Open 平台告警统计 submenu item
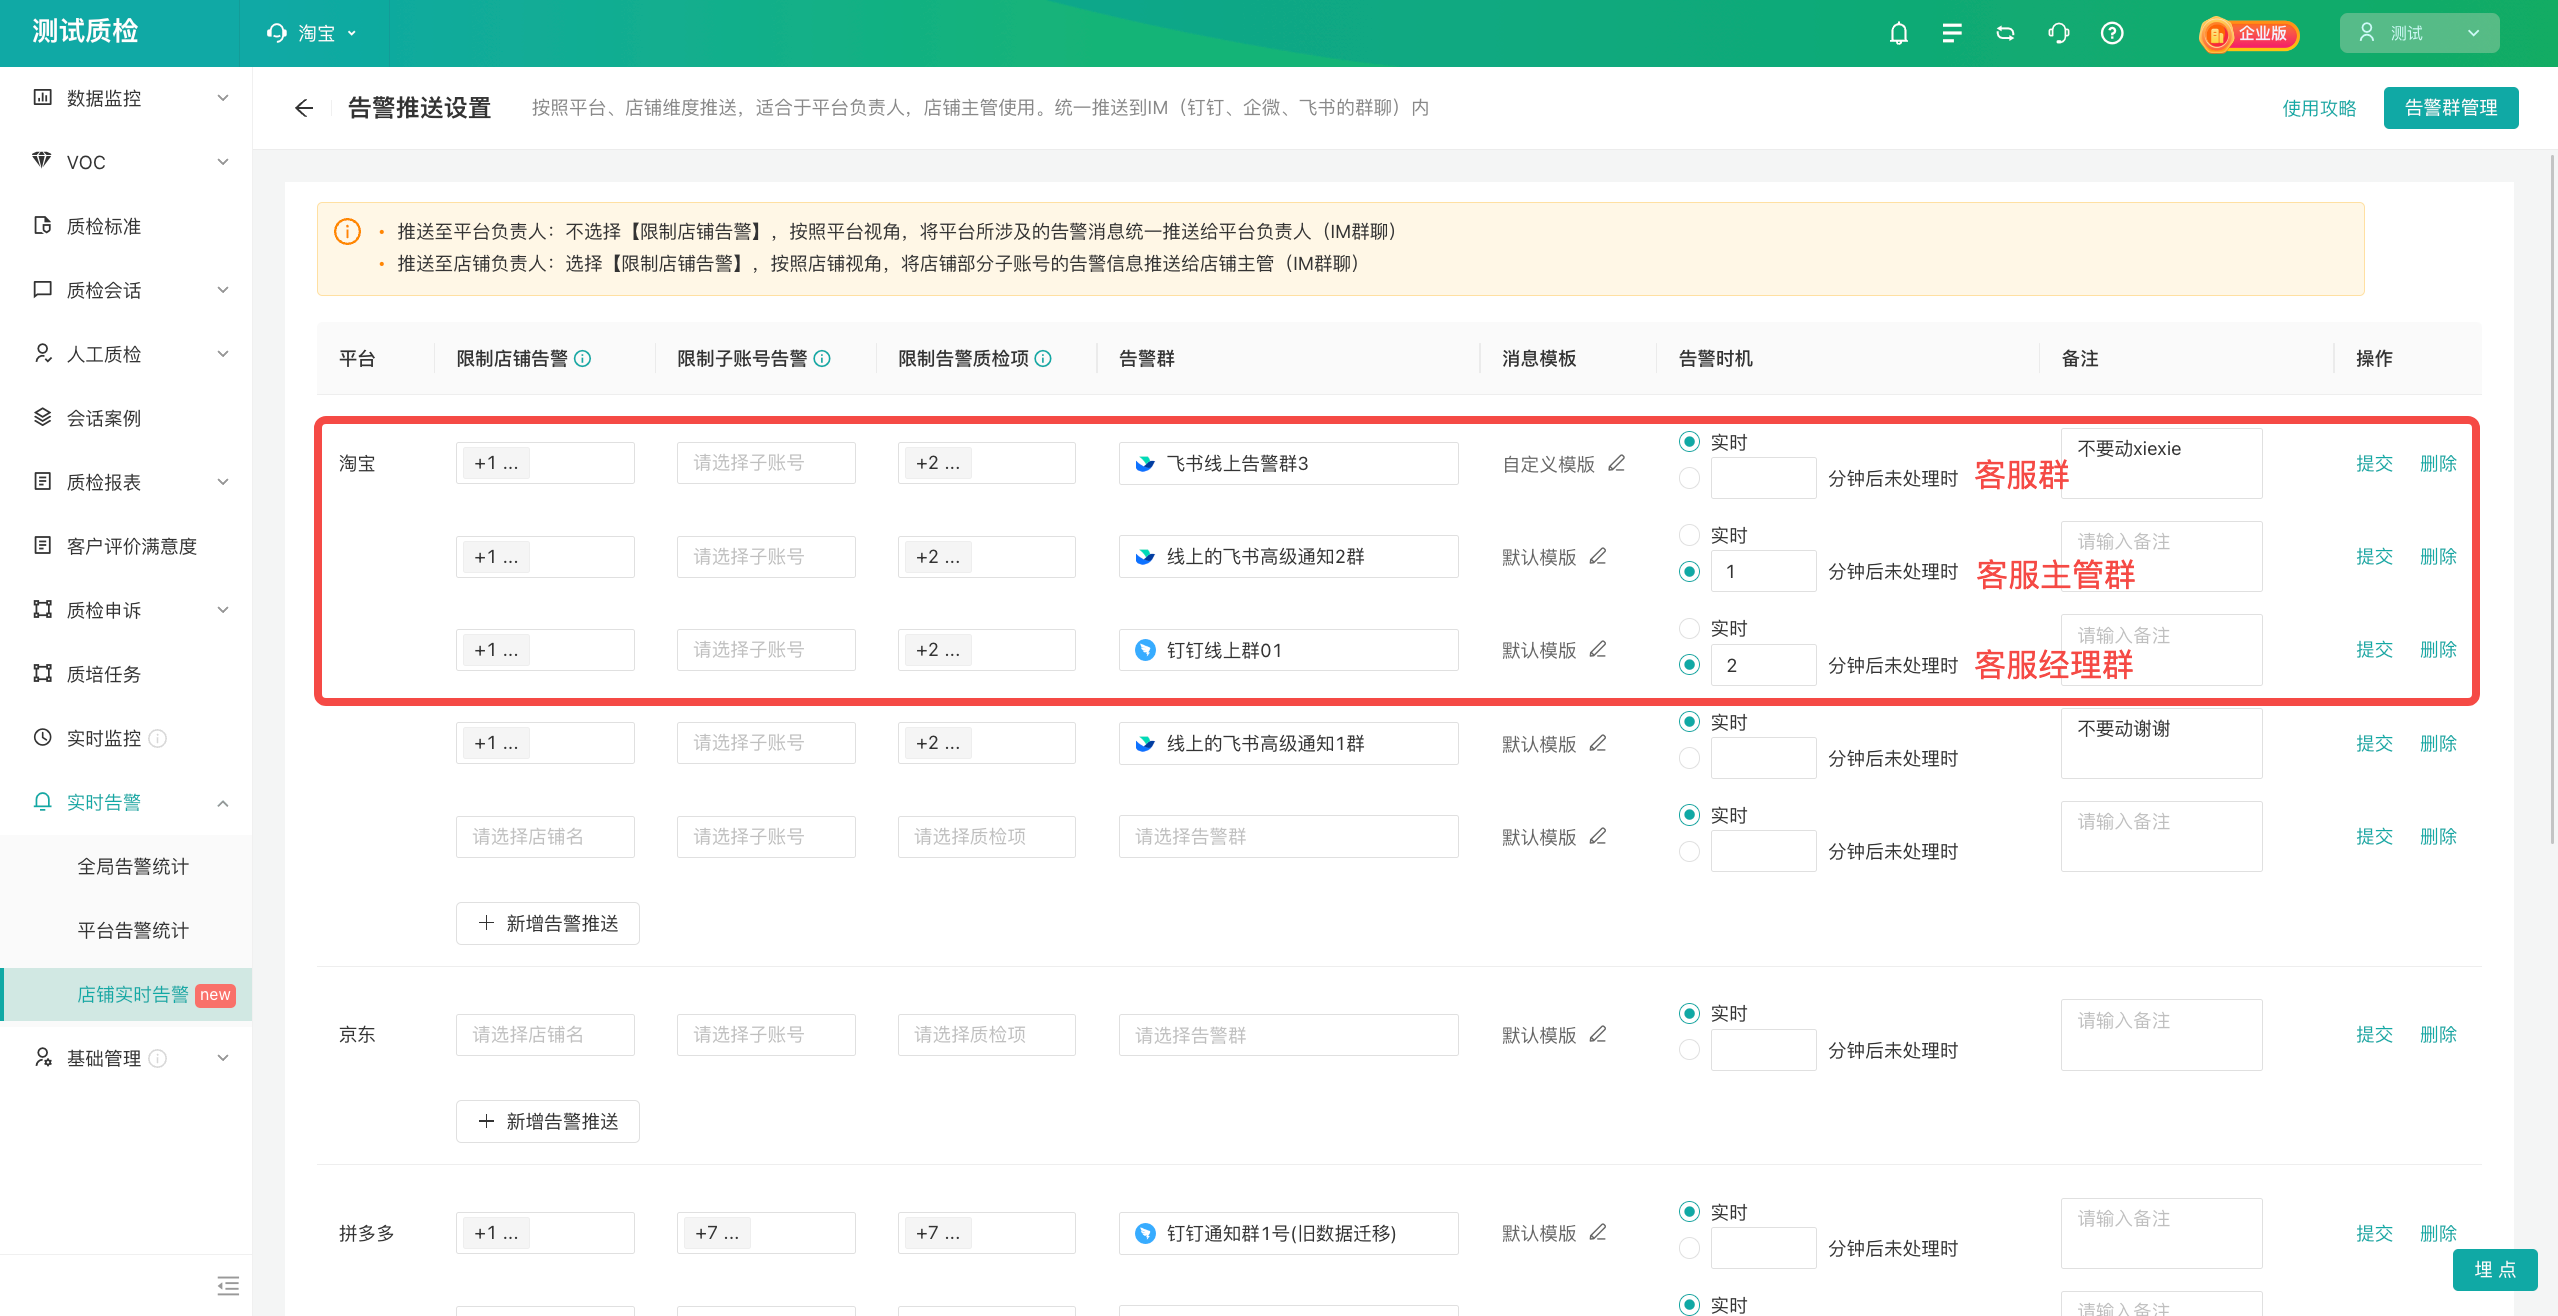The image size is (2558, 1316). tap(133, 930)
